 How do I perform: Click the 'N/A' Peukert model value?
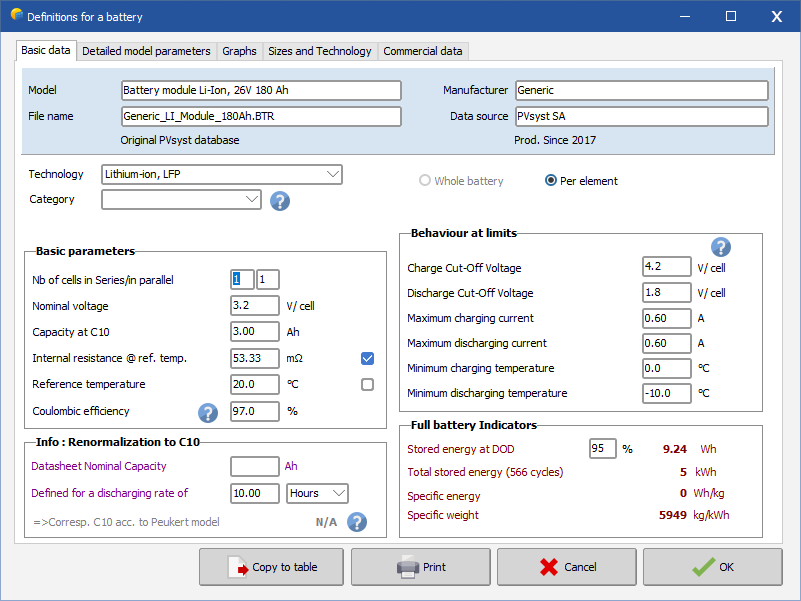click(326, 522)
